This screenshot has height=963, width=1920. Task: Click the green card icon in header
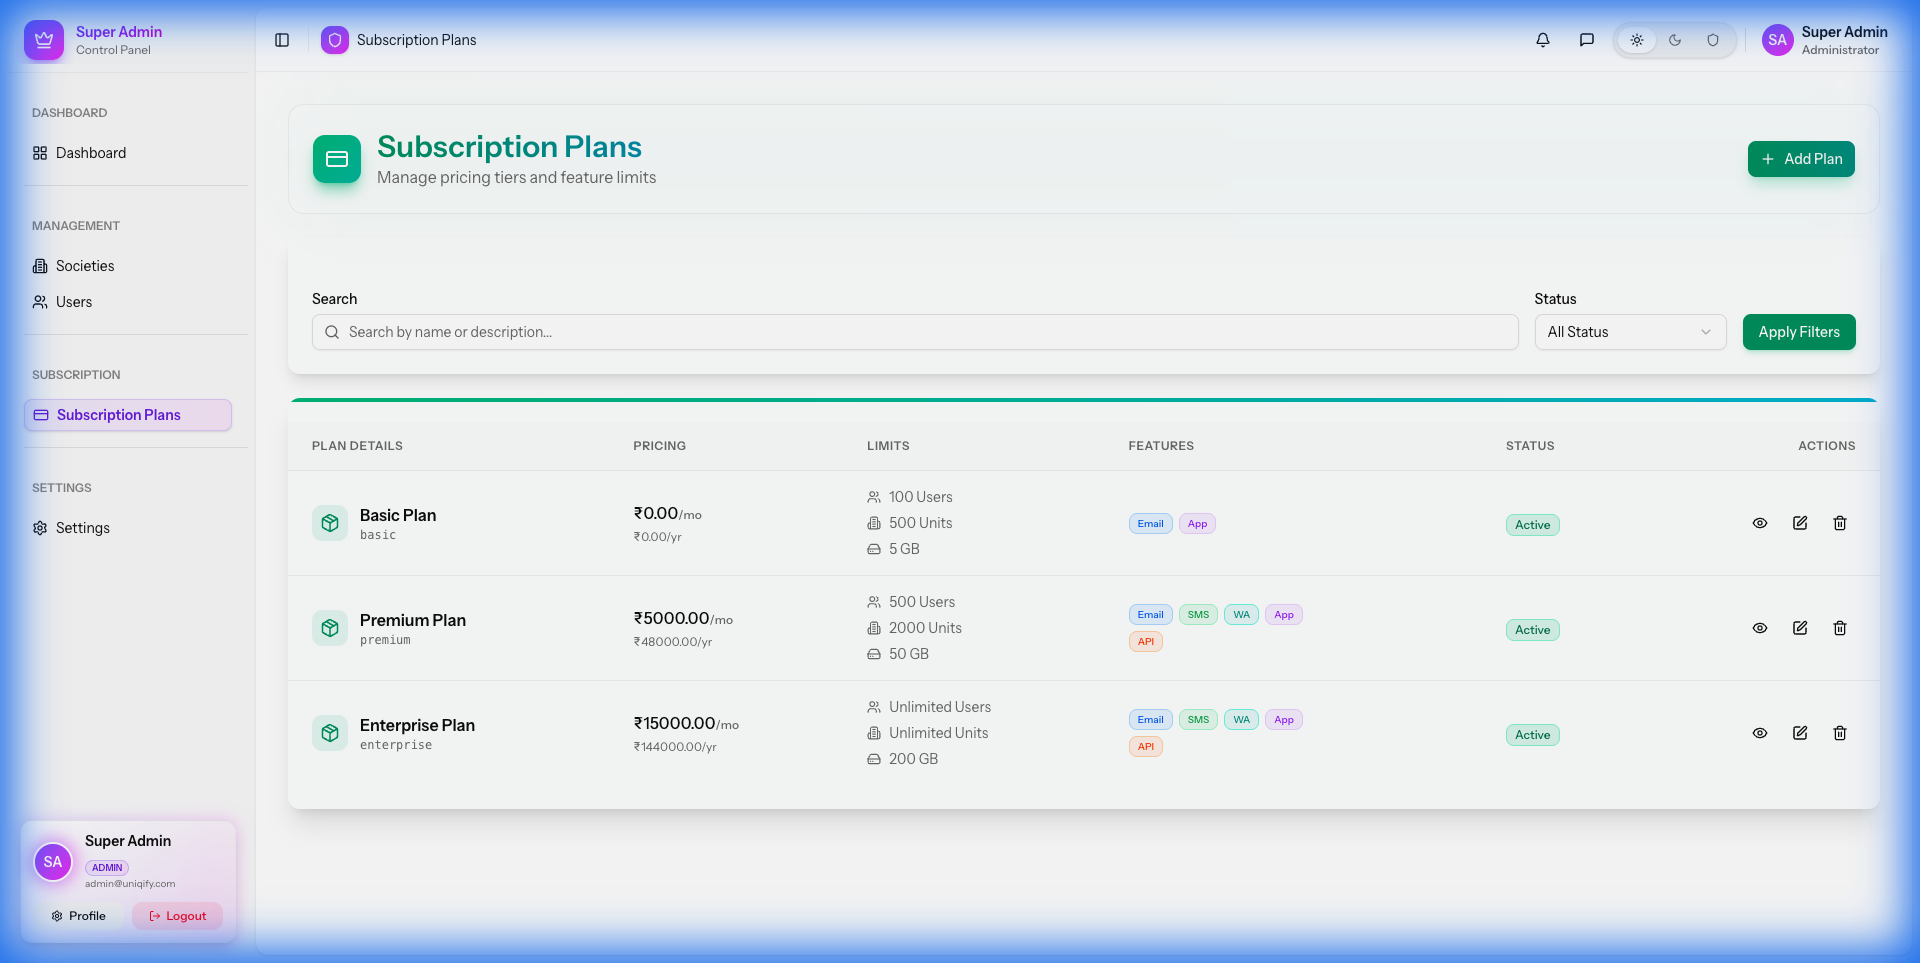[337, 159]
